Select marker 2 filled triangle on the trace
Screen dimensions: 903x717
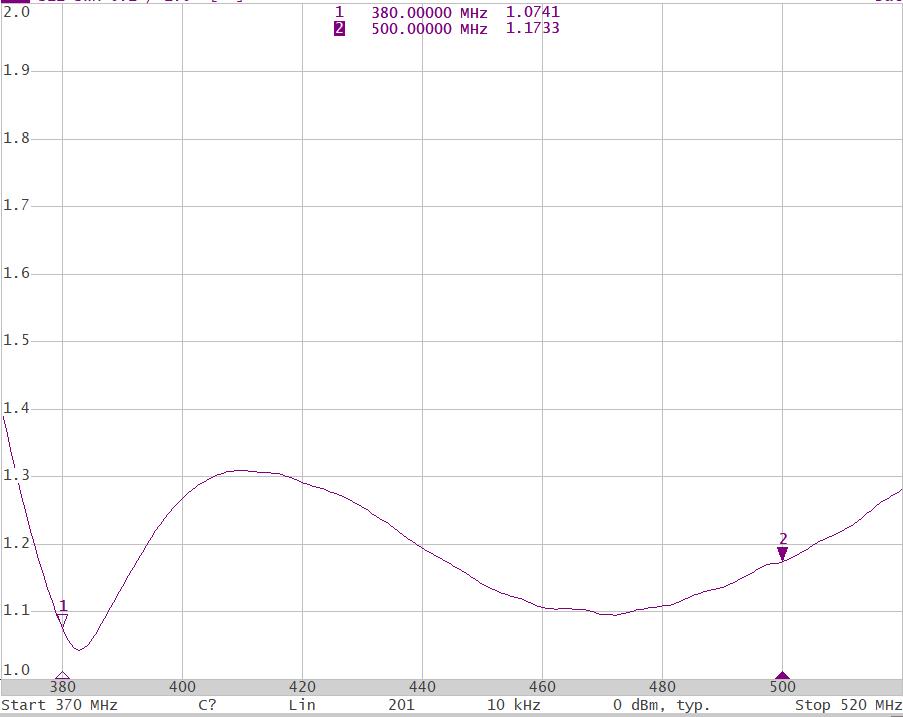tap(782, 553)
